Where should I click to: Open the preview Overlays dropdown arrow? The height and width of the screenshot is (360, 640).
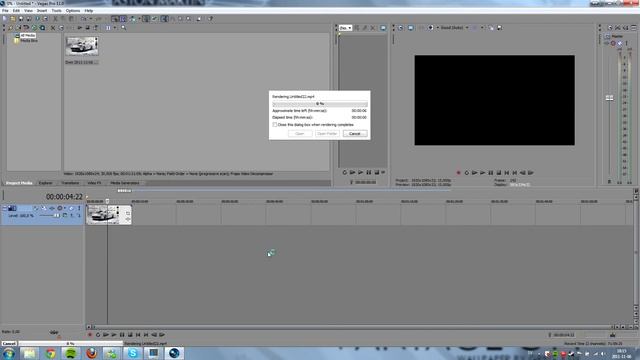tap(482, 28)
